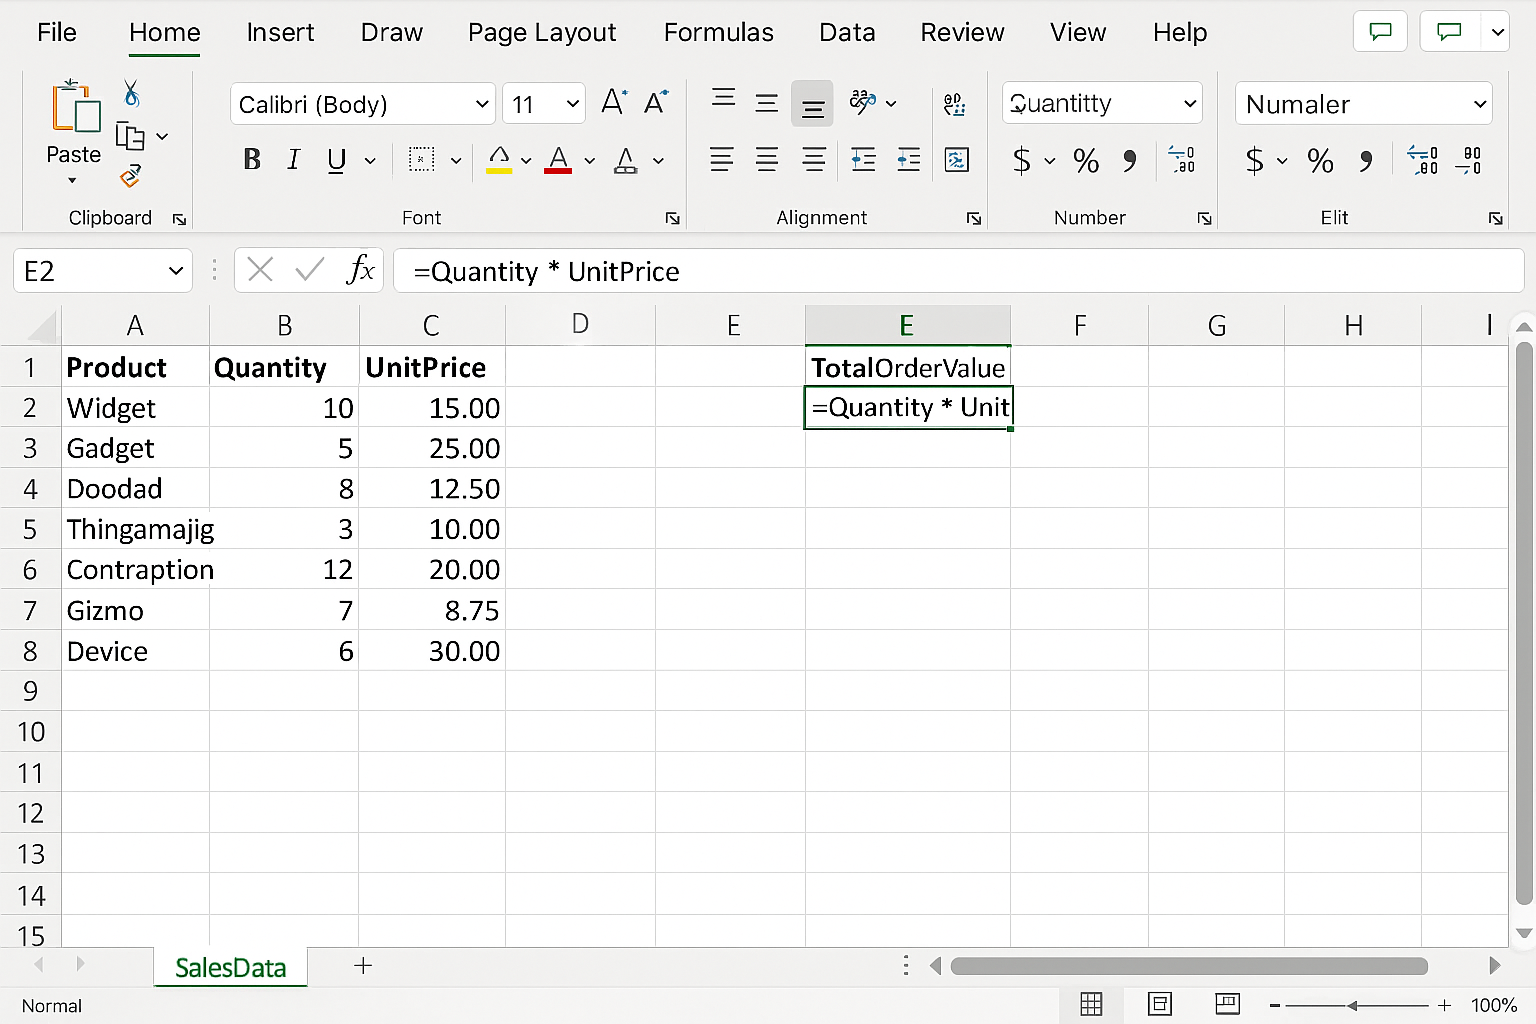Click percent style in Number group
The height and width of the screenshot is (1024, 1536).
point(1086,160)
